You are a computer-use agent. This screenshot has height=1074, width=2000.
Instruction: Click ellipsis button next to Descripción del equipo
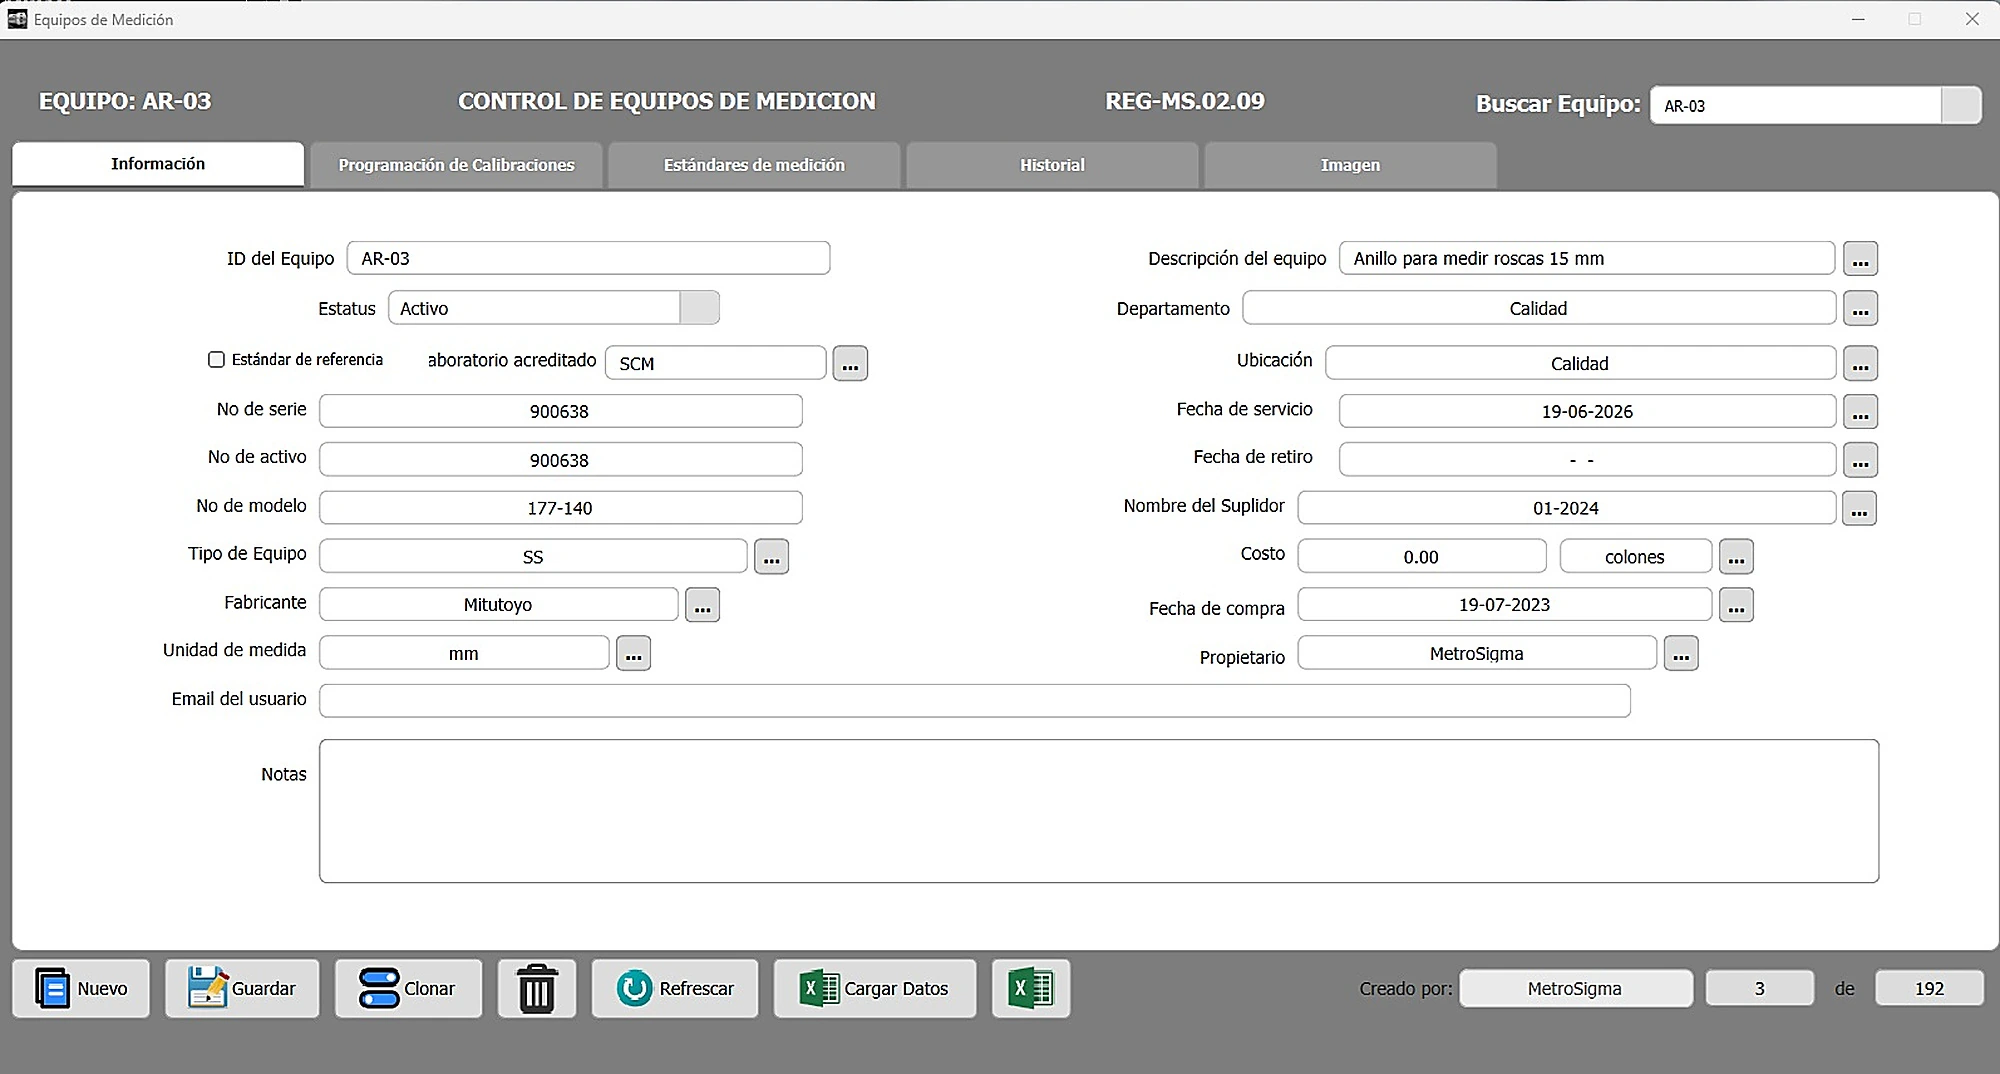pyautogui.click(x=1860, y=258)
